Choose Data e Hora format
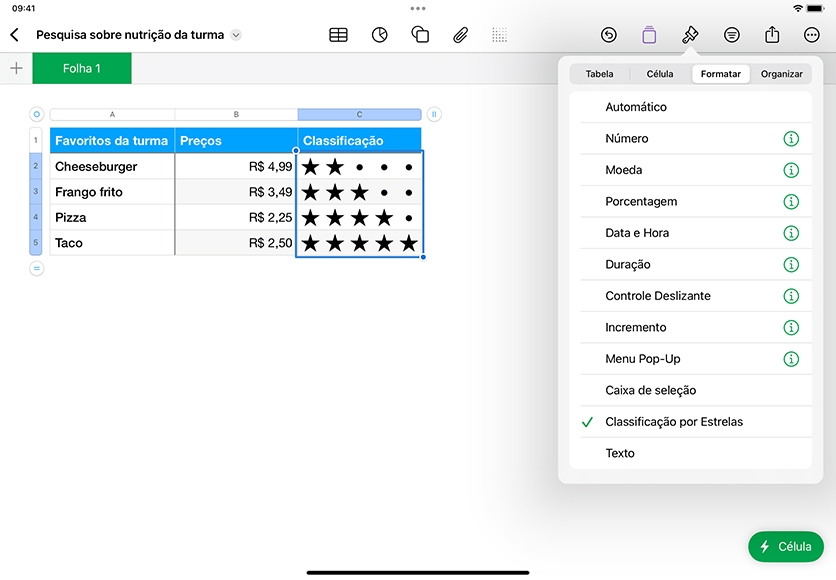Image resolution: width=836 pixels, height=580 pixels. [x=690, y=233]
